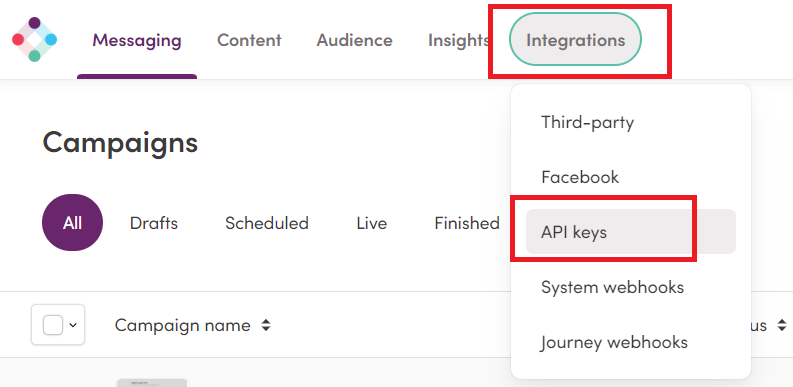Expand the select-all checkbox dropdown chevron
This screenshot has height=387, width=793.
[x=73, y=325]
